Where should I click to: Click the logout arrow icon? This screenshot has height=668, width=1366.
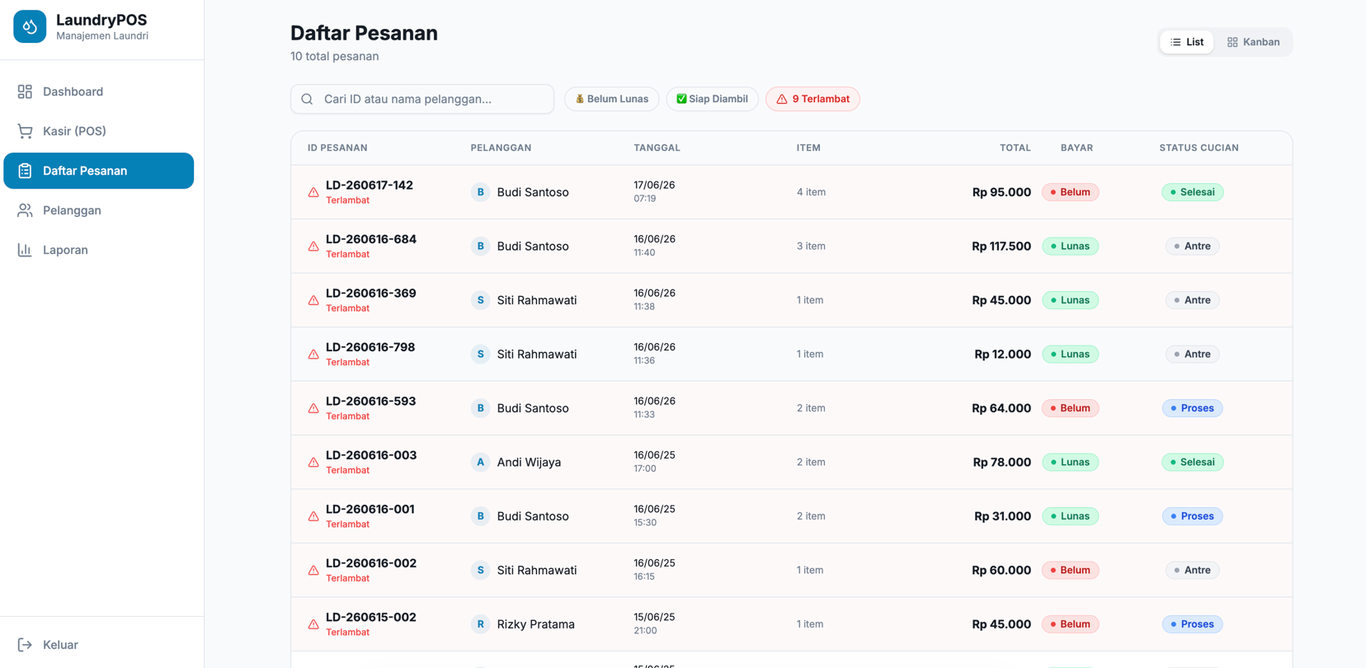[x=25, y=645]
